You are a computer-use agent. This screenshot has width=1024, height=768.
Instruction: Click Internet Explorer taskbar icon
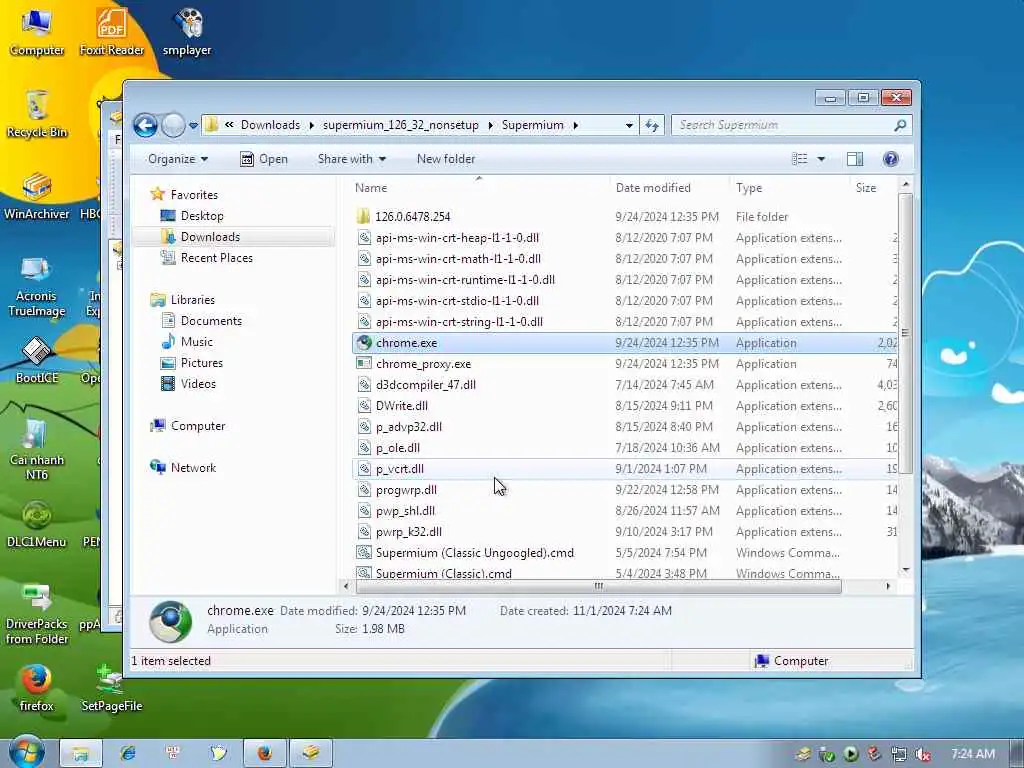(127, 753)
